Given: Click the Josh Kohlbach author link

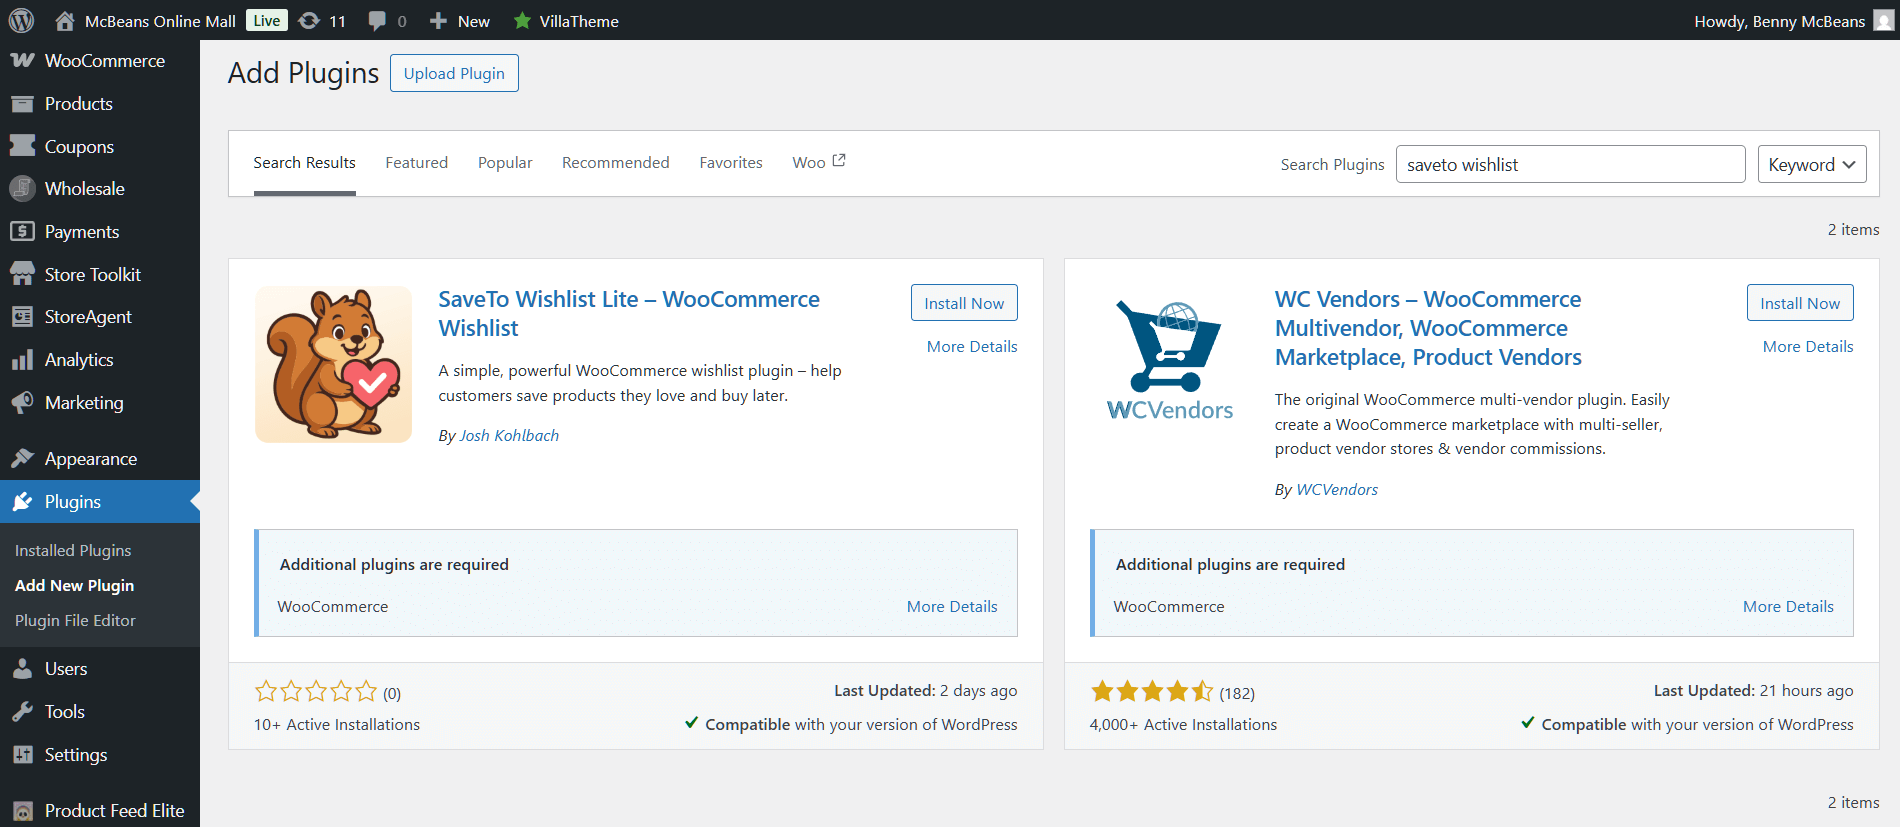Looking at the screenshot, I should click(509, 436).
